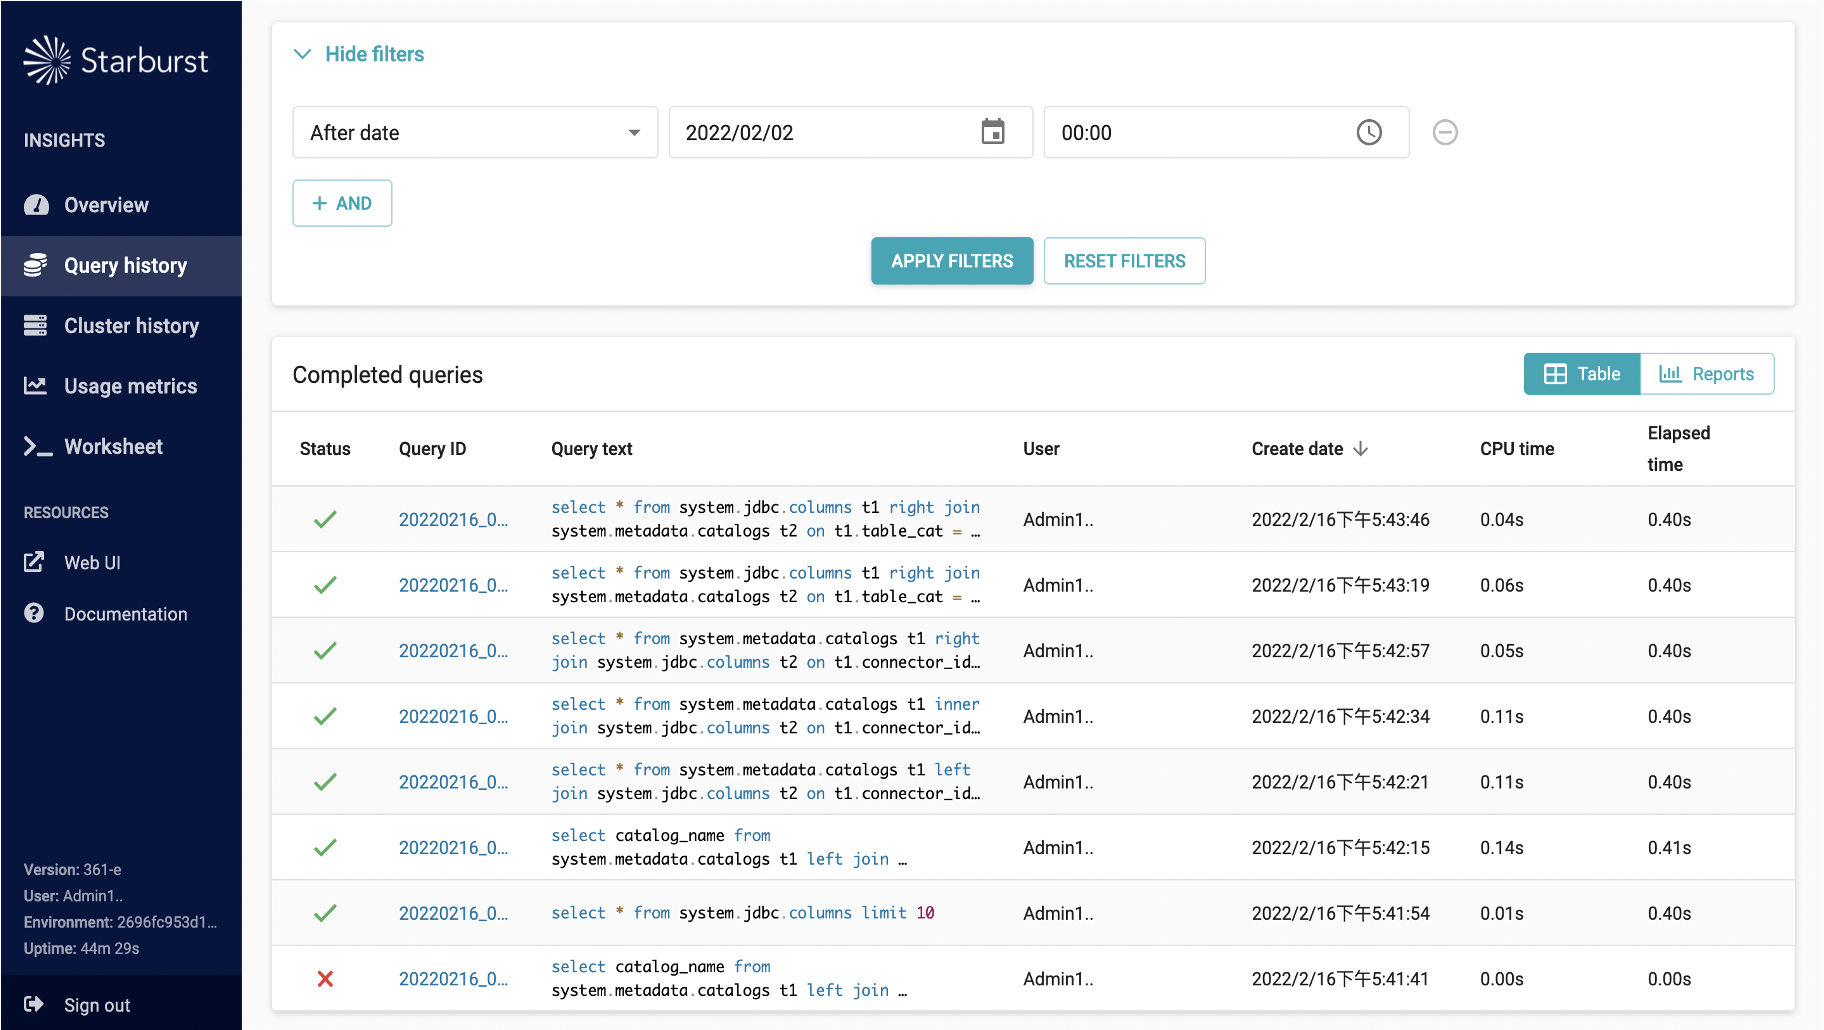
Task: Switch to the Table view tab
Action: (x=1582, y=374)
